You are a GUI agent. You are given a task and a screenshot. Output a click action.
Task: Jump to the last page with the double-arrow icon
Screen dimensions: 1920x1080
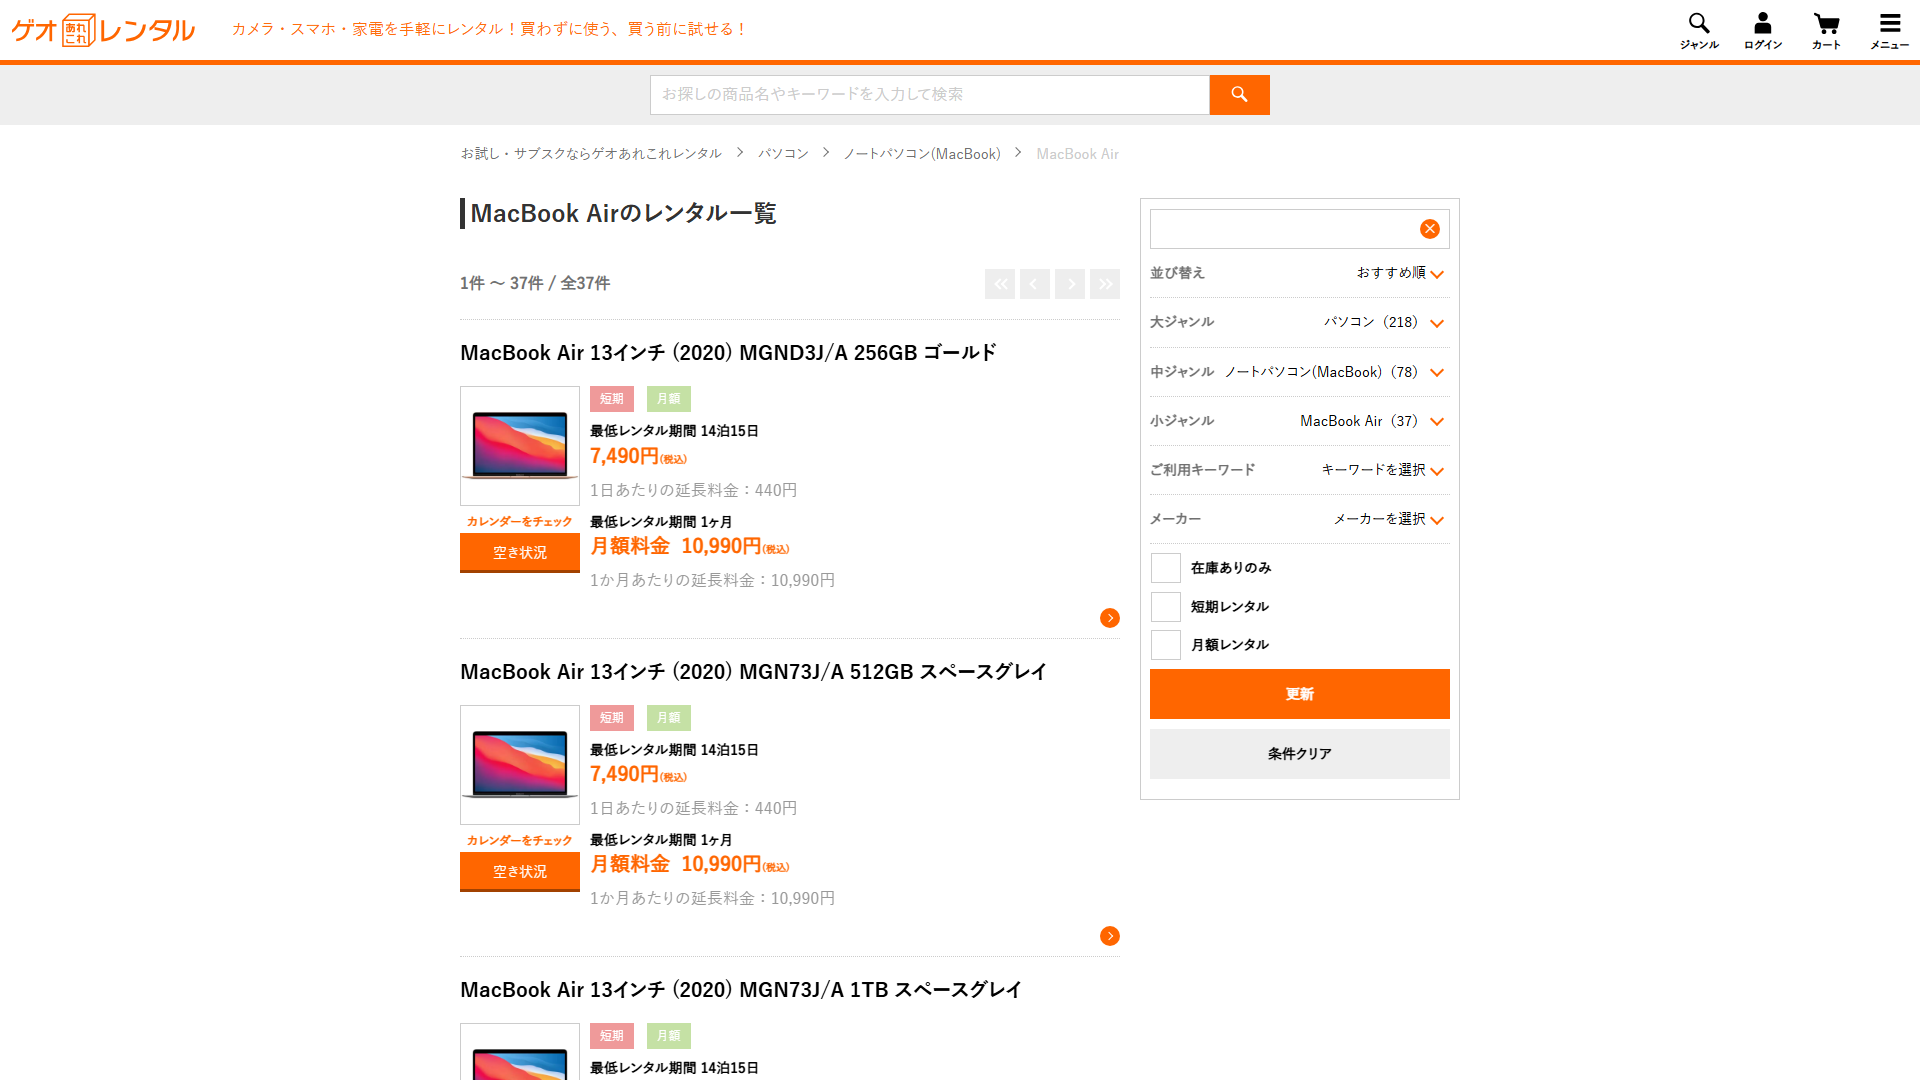pyautogui.click(x=1105, y=284)
